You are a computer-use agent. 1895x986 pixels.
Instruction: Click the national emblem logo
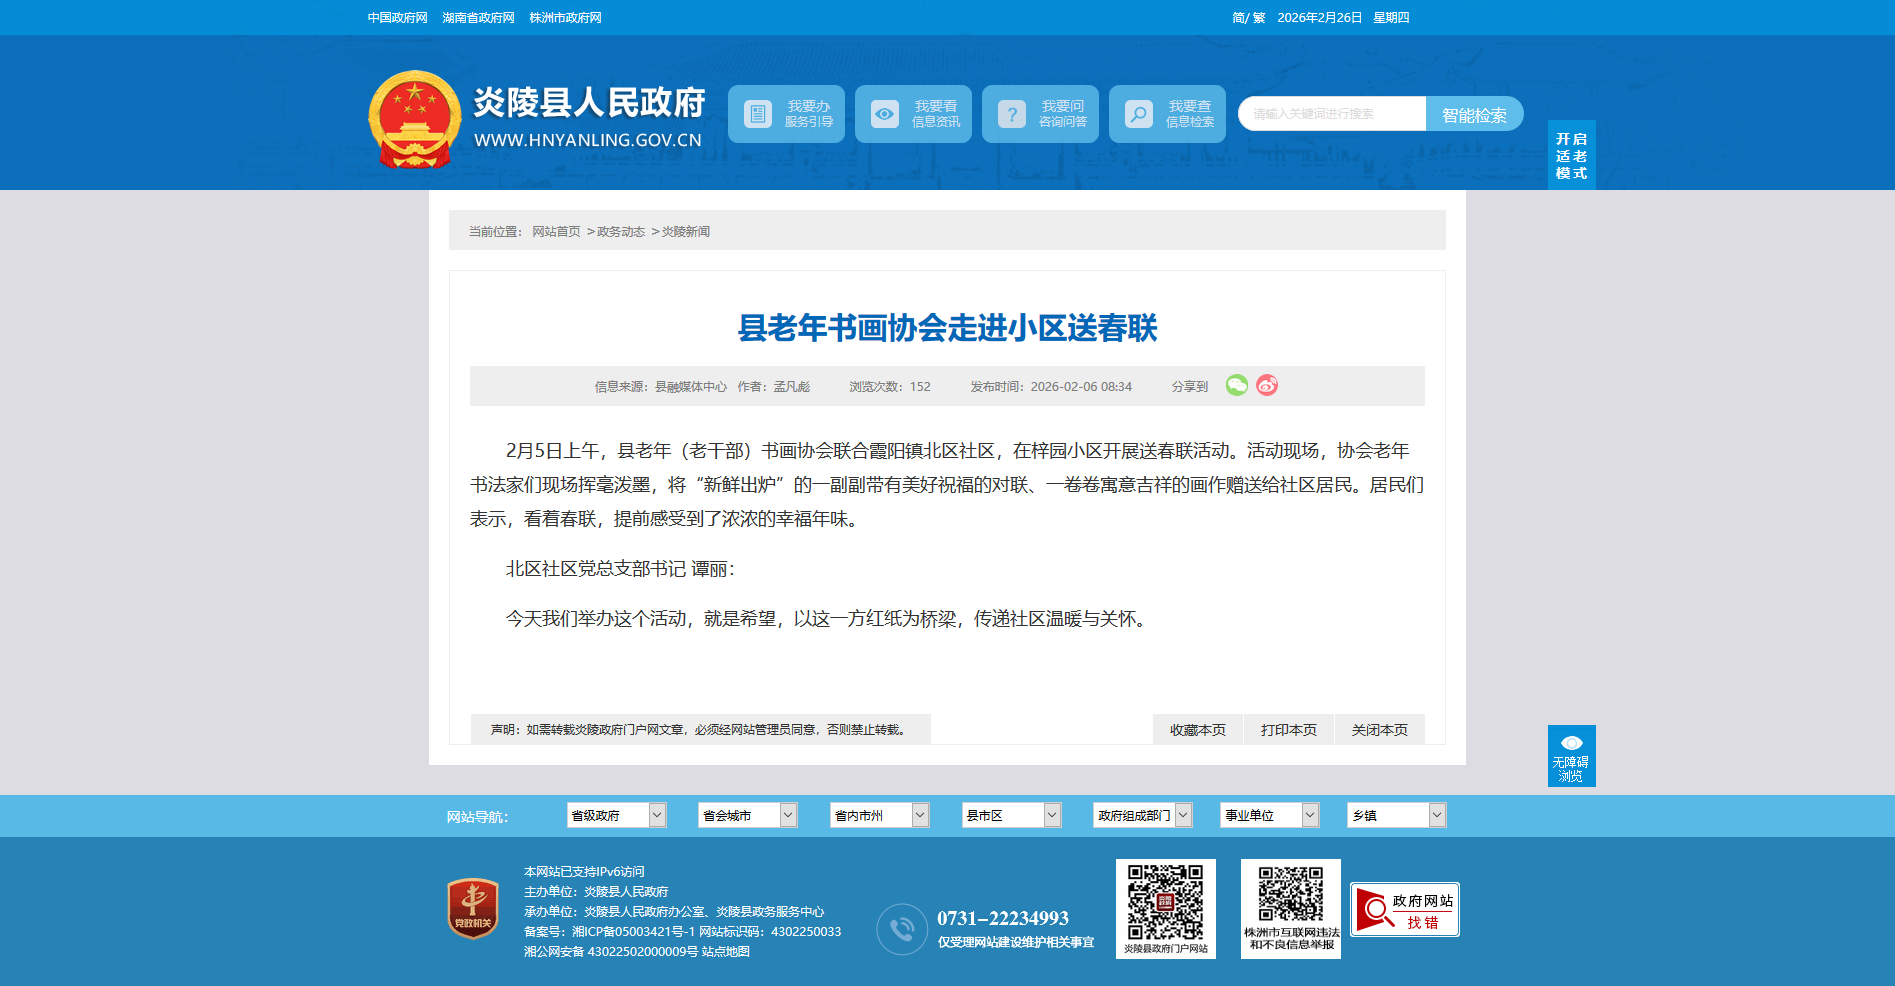(x=414, y=118)
